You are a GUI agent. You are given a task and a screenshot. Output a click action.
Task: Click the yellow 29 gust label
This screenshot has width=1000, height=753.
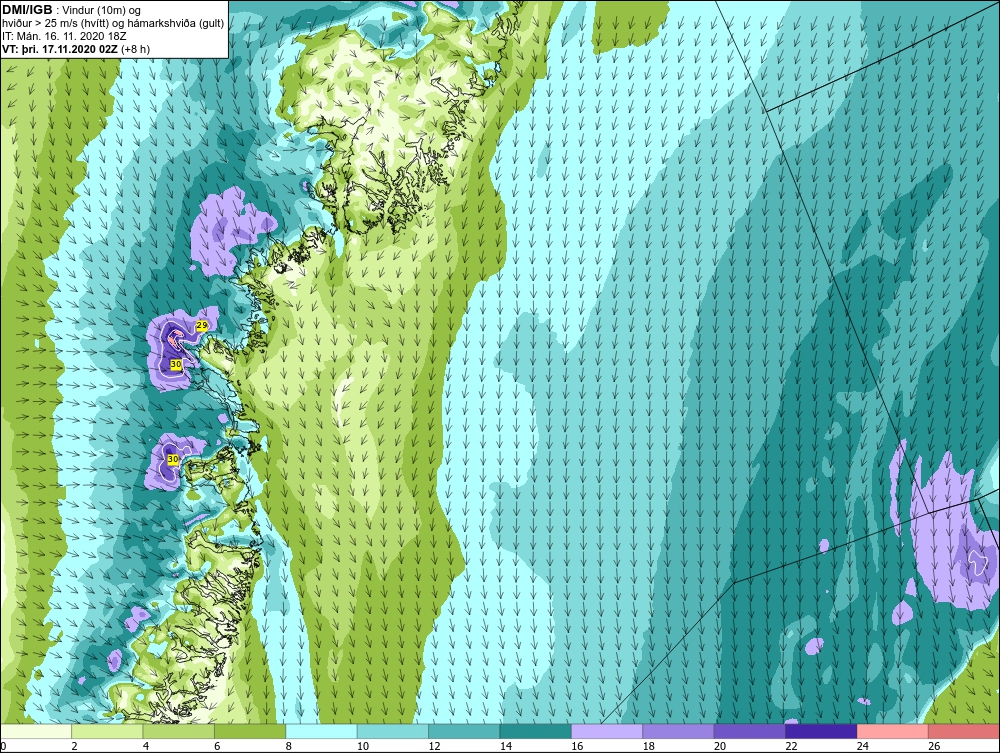pyautogui.click(x=202, y=326)
